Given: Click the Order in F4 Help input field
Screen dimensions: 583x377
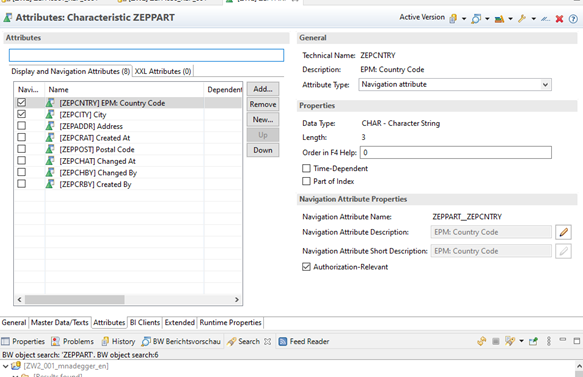Looking at the screenshot, I should 455,152.
